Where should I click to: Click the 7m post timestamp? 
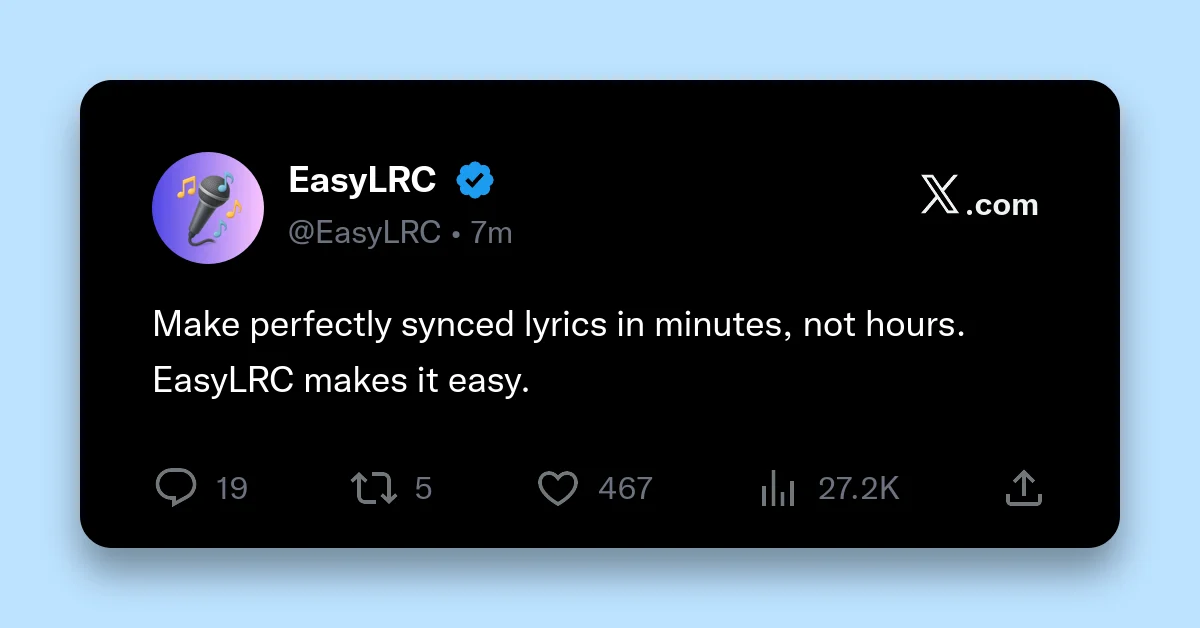pyautogui.click(x=491, y=233)
